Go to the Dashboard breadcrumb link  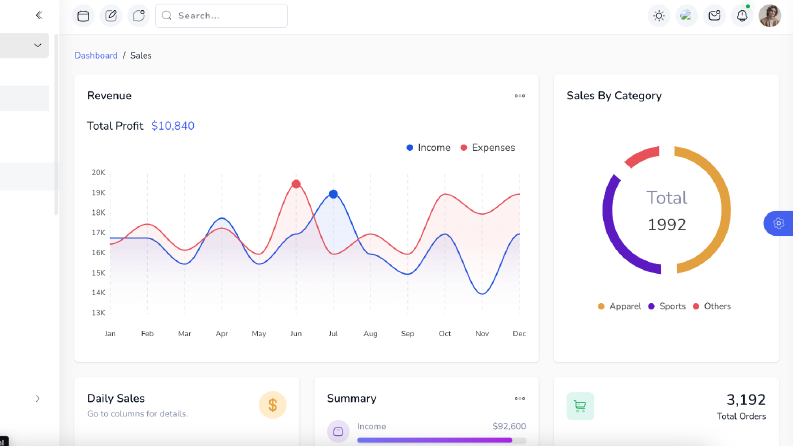[x=96, y=56]
